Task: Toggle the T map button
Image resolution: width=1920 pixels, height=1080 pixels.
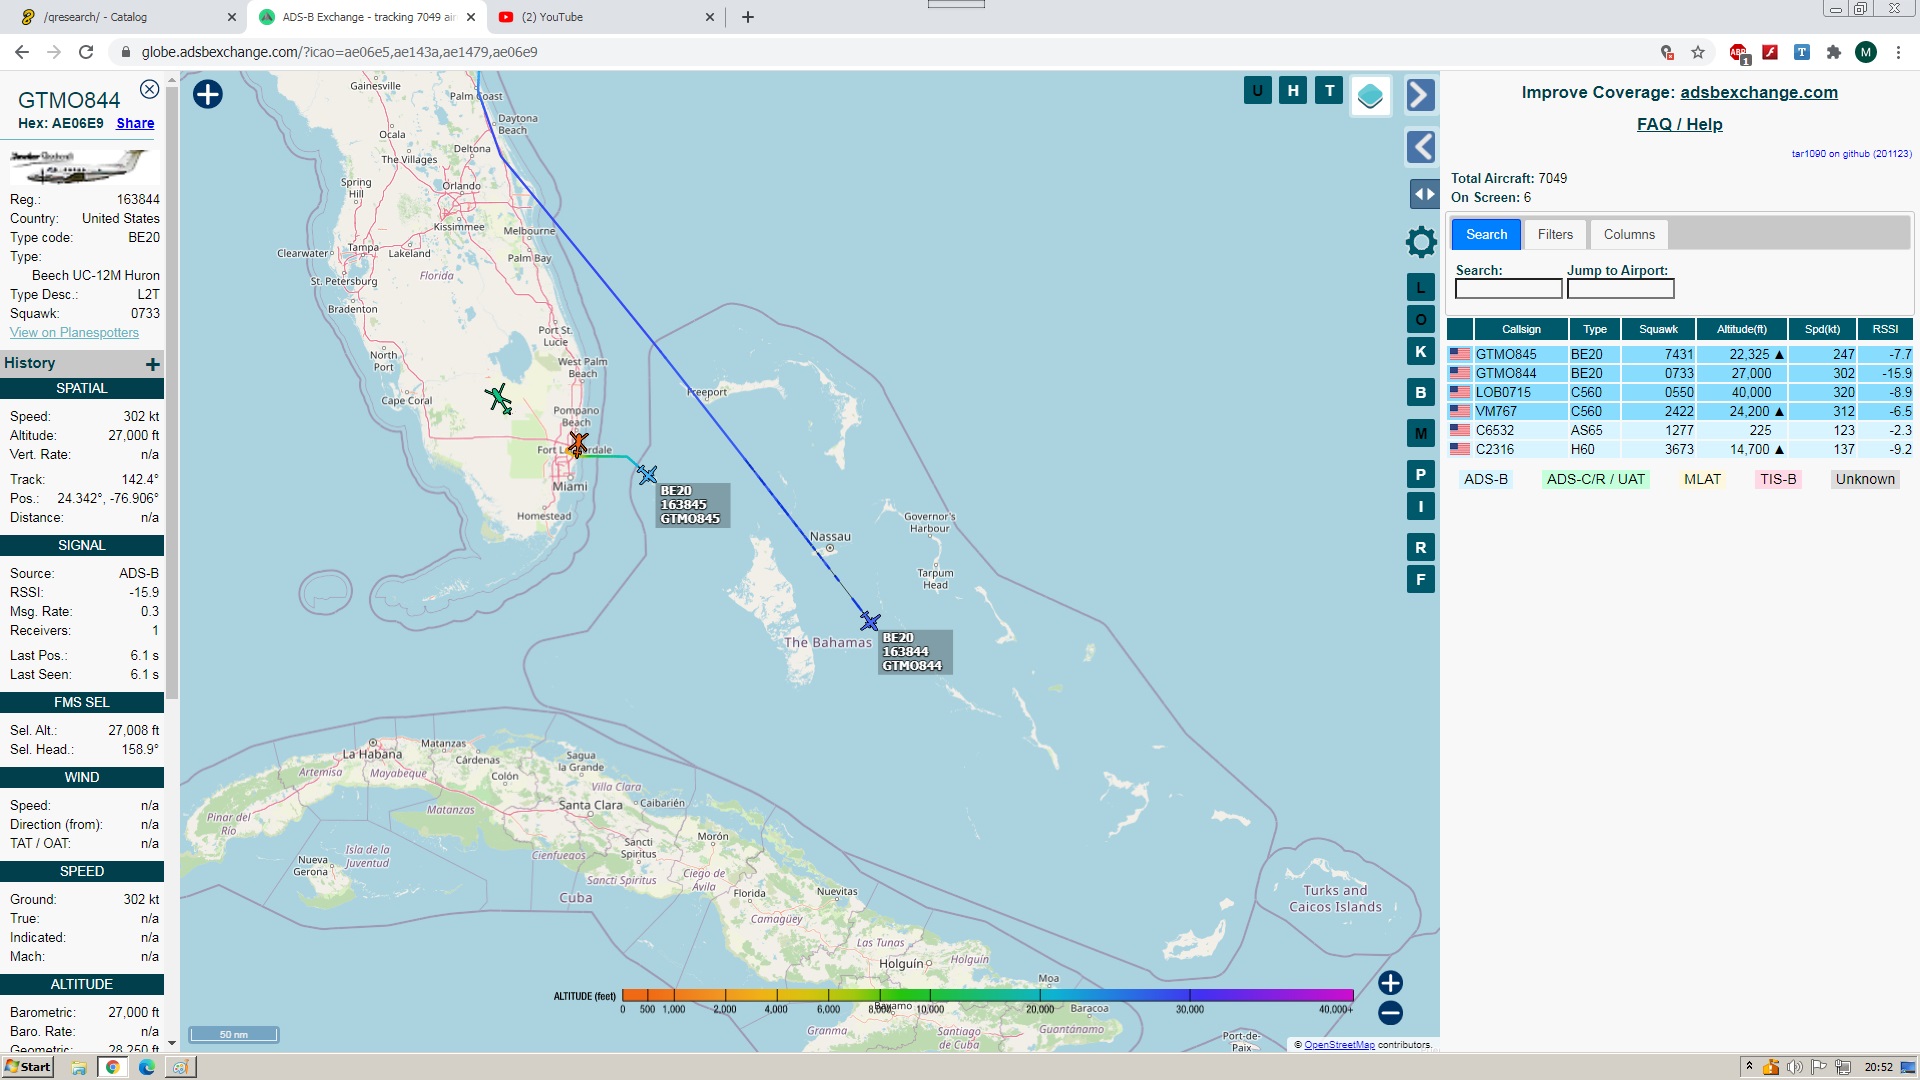Action: point(1329,91)
